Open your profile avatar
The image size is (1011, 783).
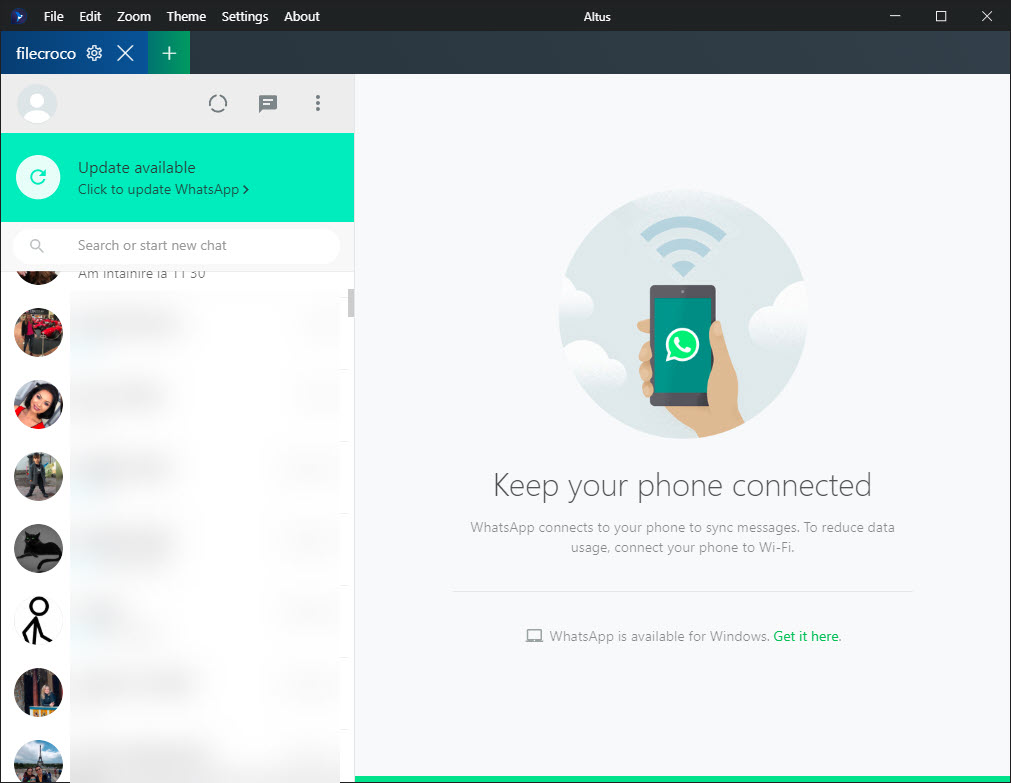coord(37,103)
